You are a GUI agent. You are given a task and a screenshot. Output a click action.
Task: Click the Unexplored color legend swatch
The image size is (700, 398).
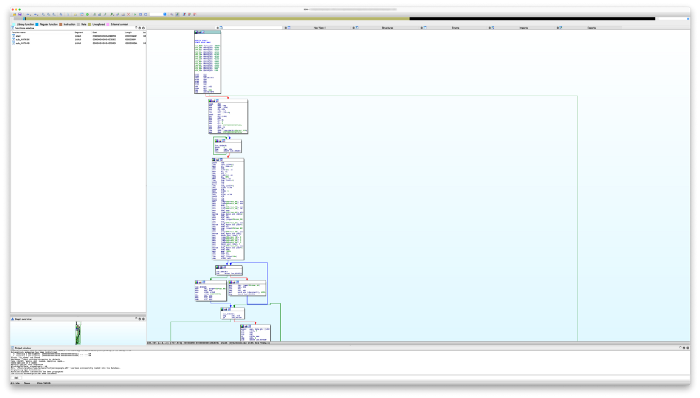click(89, 24)
